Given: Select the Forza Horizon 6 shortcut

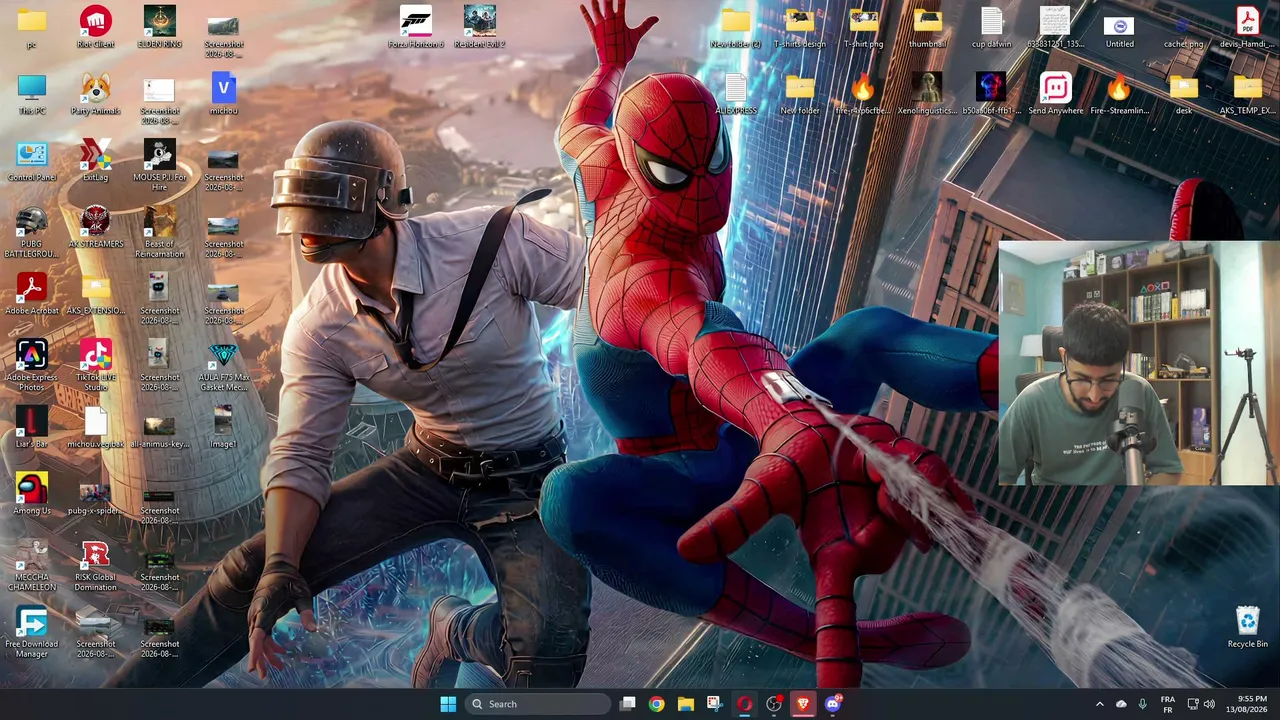Looking at the screenshot, I should (x=415, y=27).
